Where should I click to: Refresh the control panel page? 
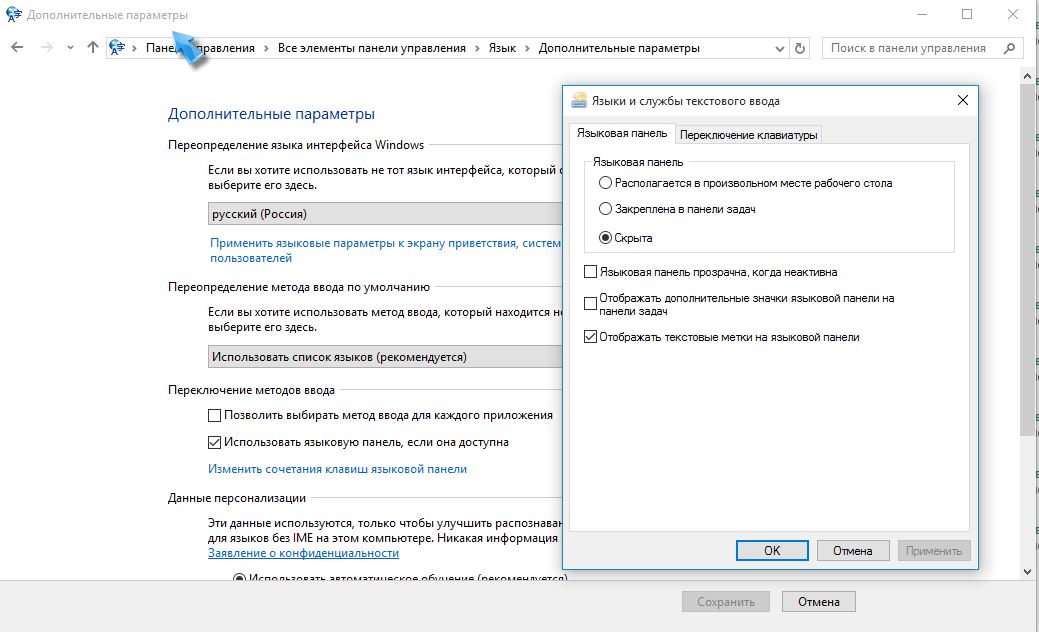800,48
